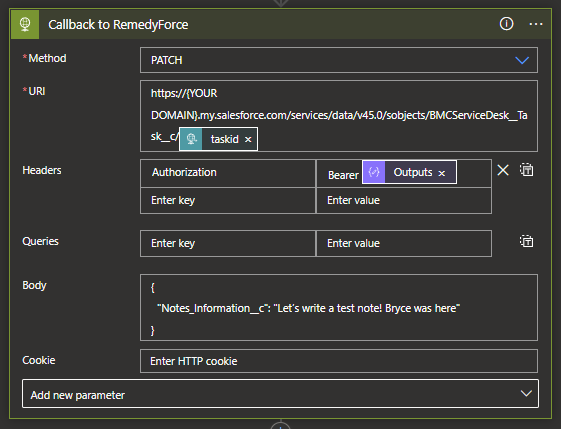Remove the taskid token from URI

(x=248, y=140)
